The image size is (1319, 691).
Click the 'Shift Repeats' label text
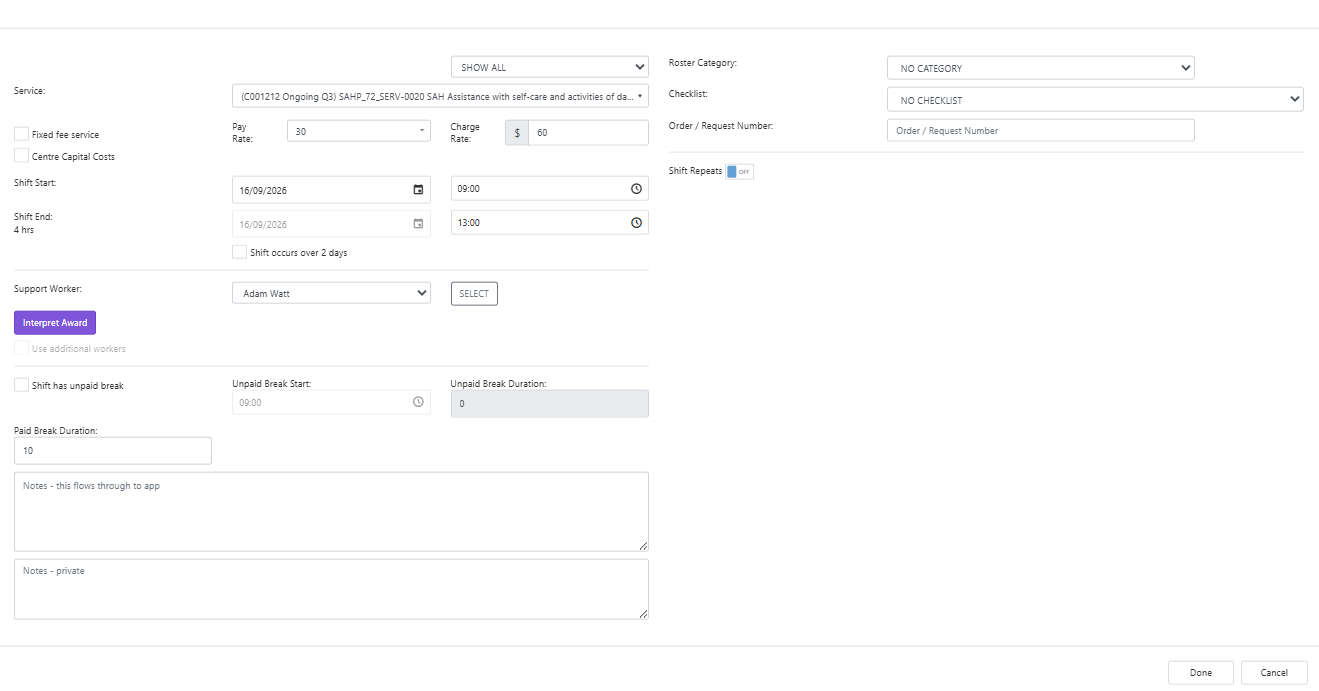pyautogui.click(x=695, y=171)
